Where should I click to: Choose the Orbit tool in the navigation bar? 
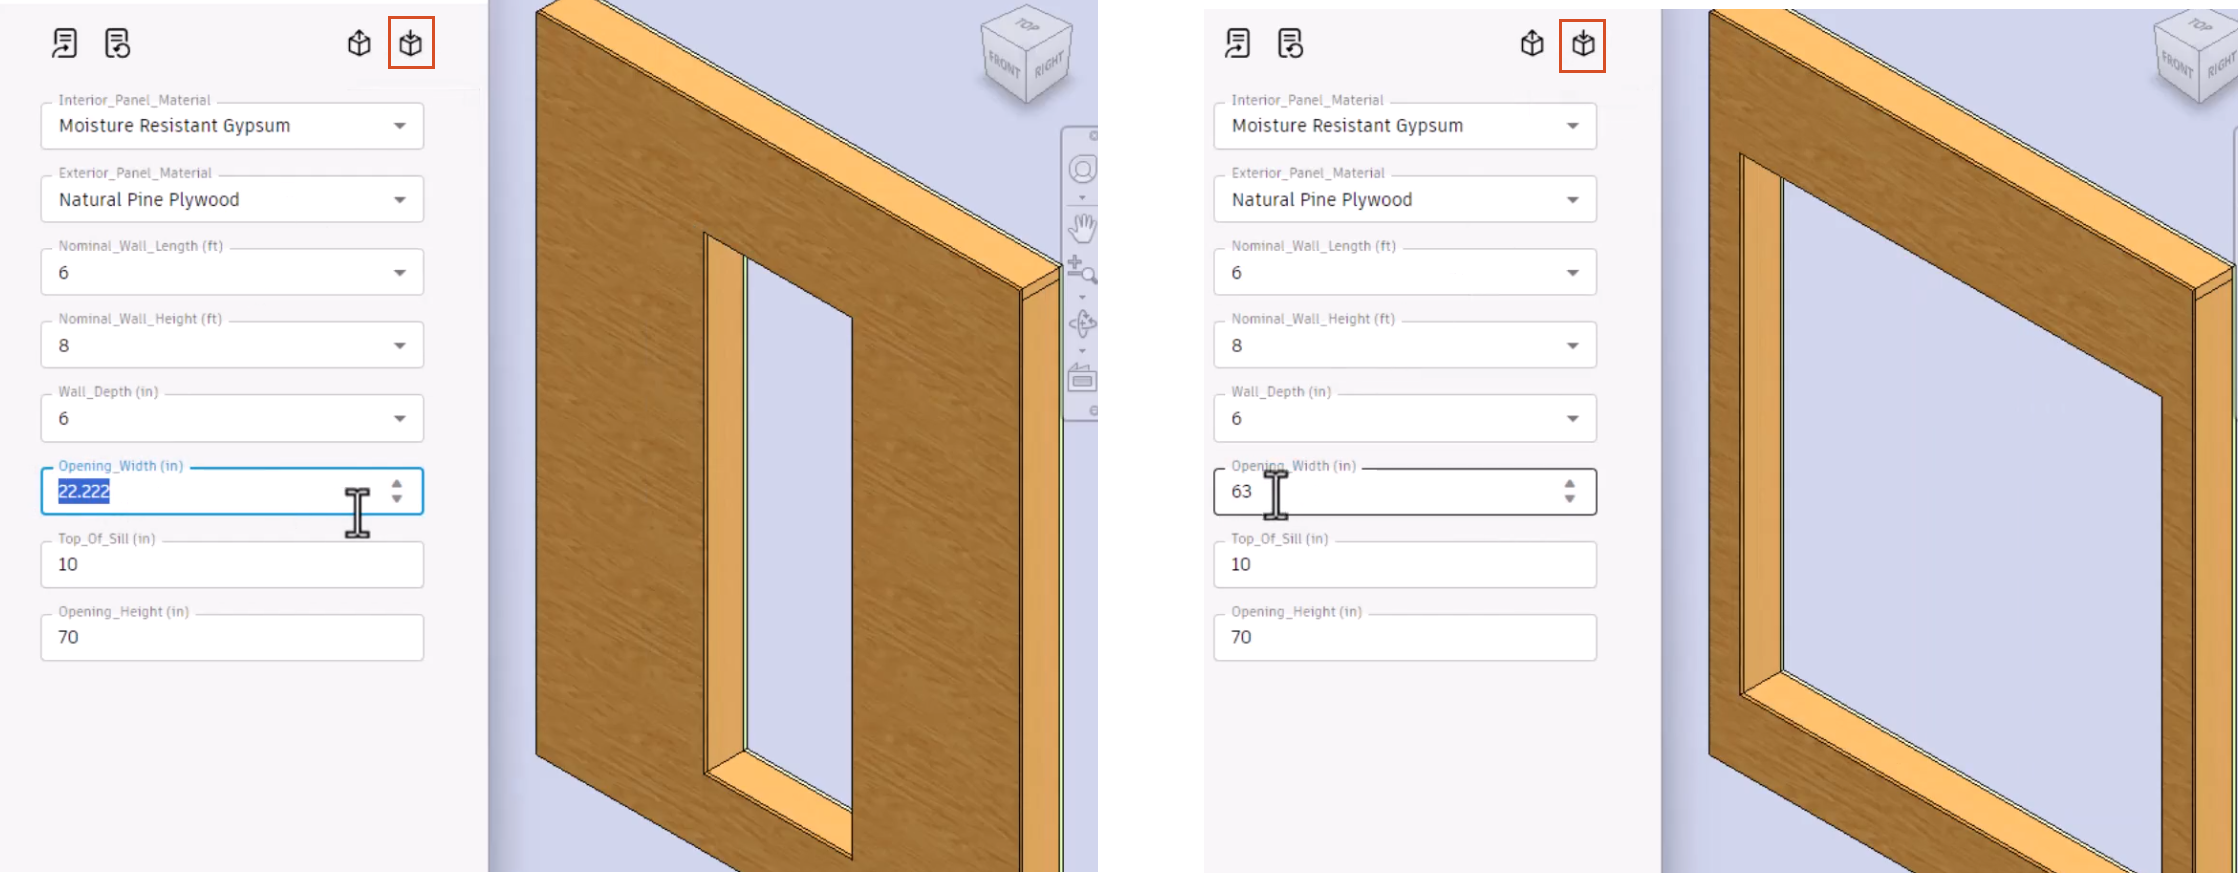1082,323
